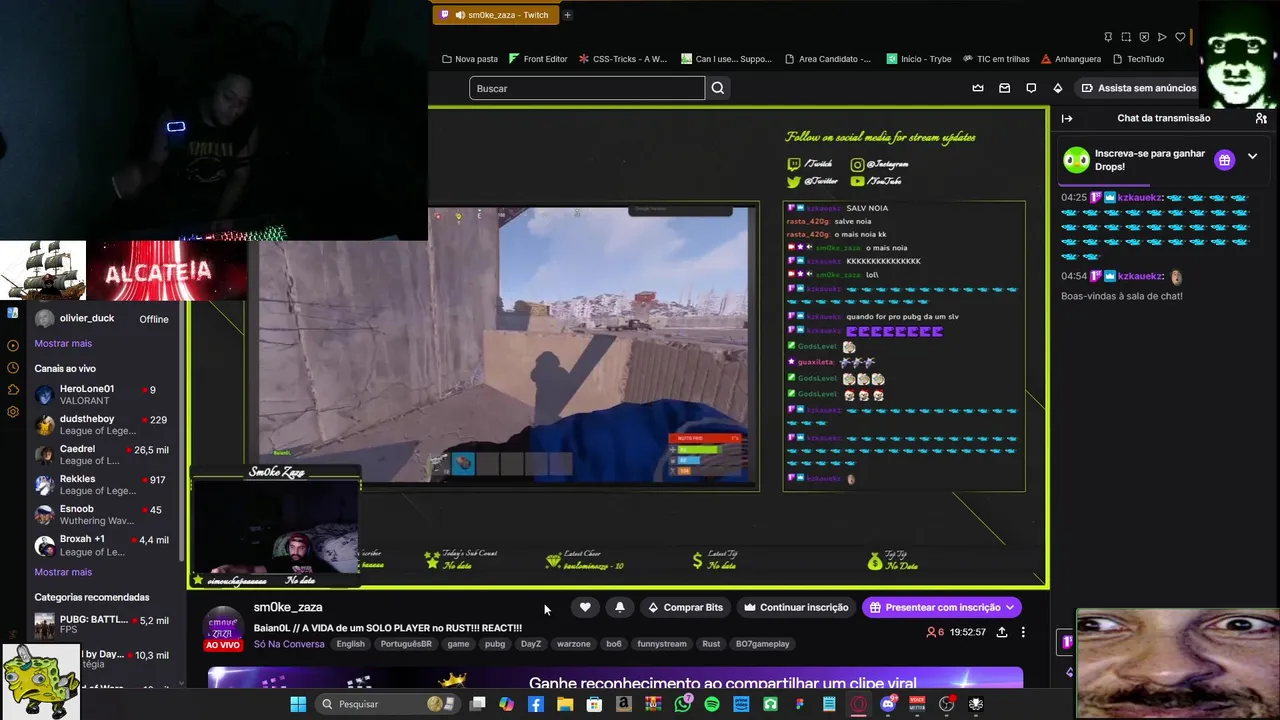Image resolution: width=1280 pixels, height=720 pixels.
Task: Open Anhanguera bookmark
Action: pyautogui.click(x=1071, y=59)
